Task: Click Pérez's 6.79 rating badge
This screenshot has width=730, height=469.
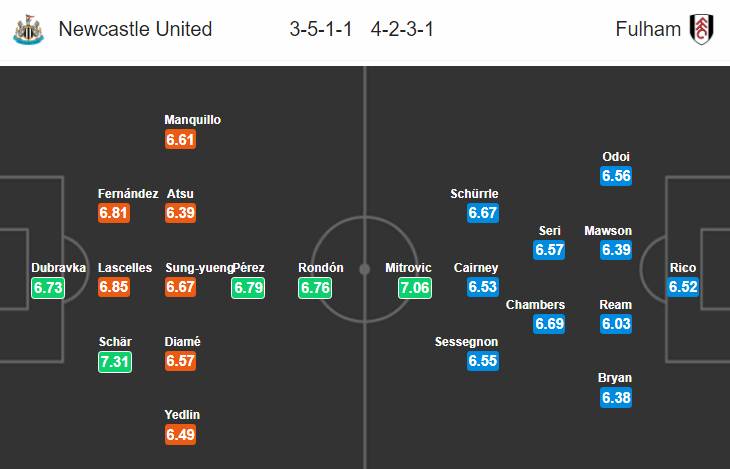Action: [x=248, y=287]
